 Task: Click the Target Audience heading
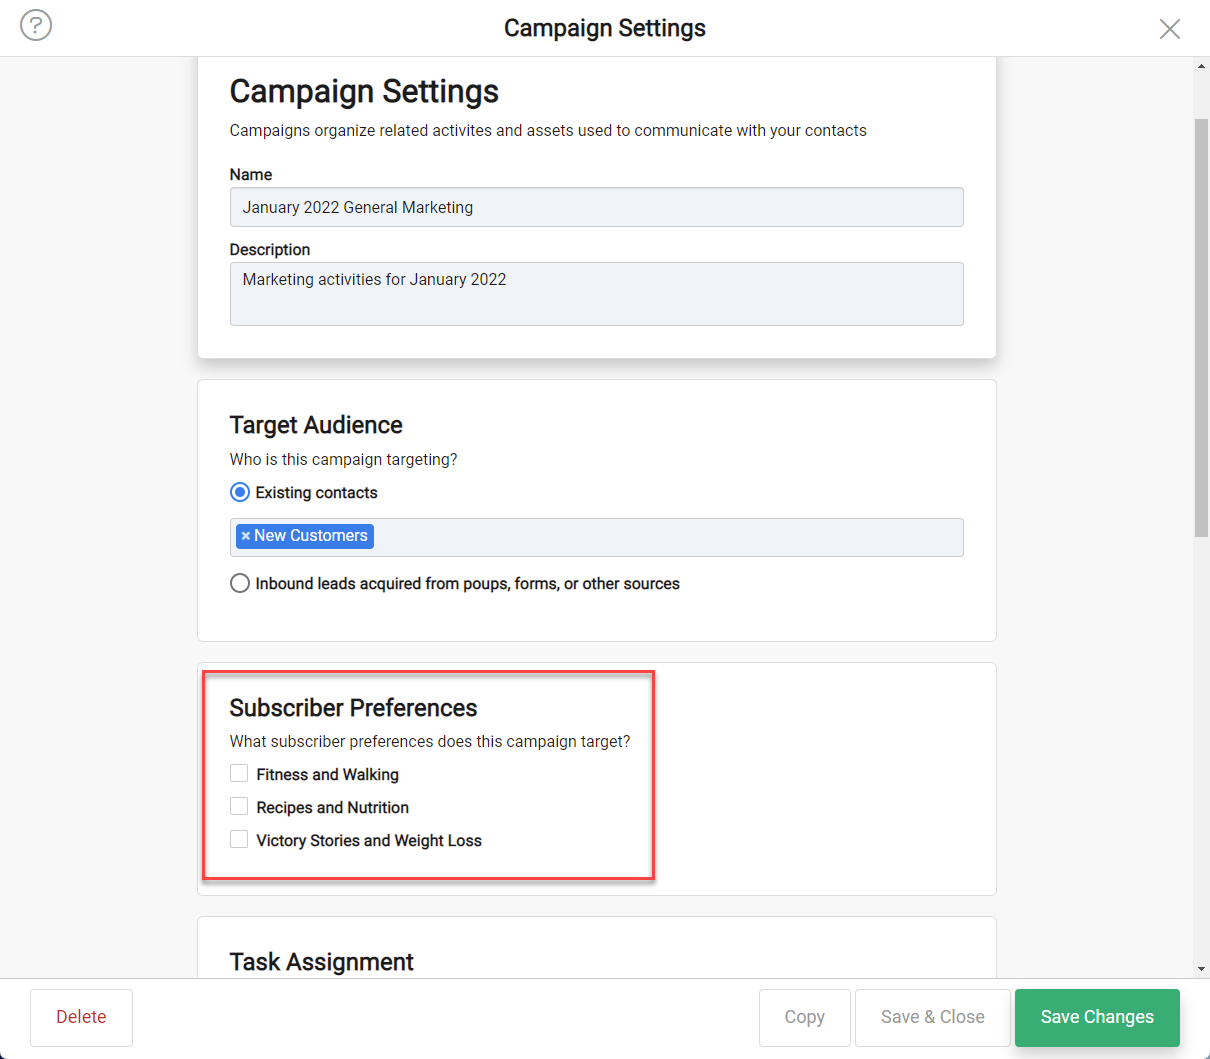point(316,425)
